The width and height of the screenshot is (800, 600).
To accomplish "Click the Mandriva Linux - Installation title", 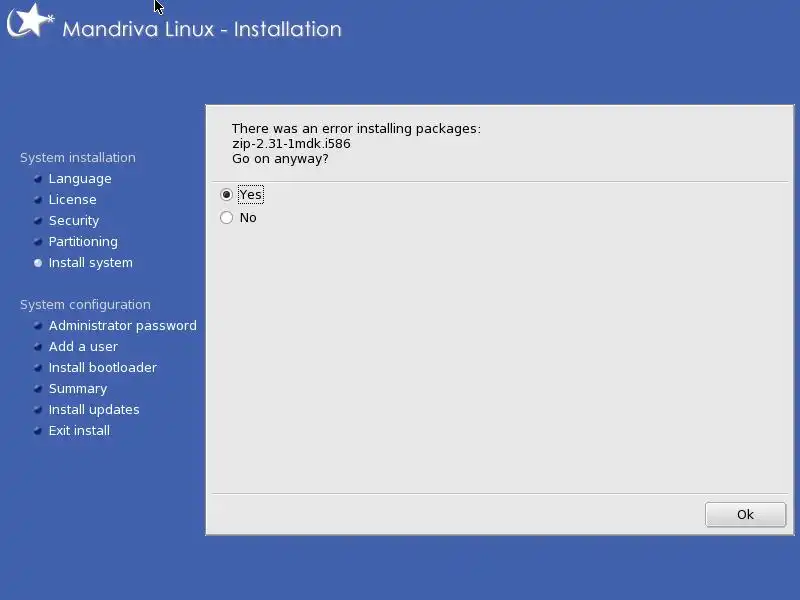I will coord(202,29).
